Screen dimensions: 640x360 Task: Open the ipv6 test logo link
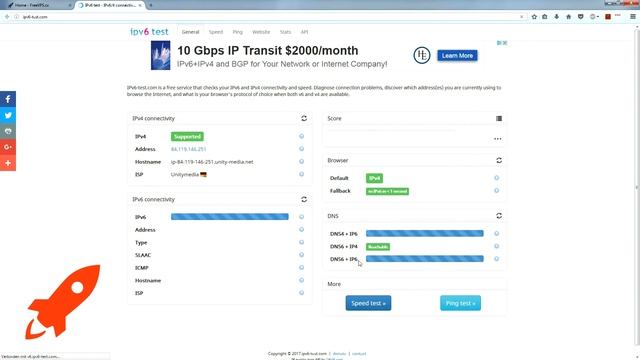(149, 32)
